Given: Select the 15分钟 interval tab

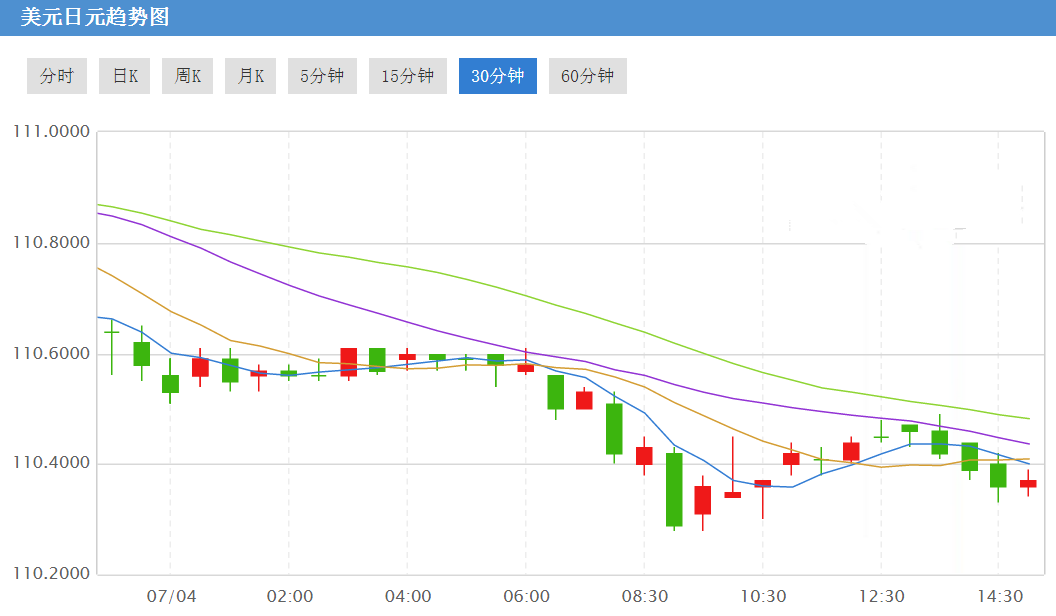Looking at the screenshot, I should (x=407, y=76).
